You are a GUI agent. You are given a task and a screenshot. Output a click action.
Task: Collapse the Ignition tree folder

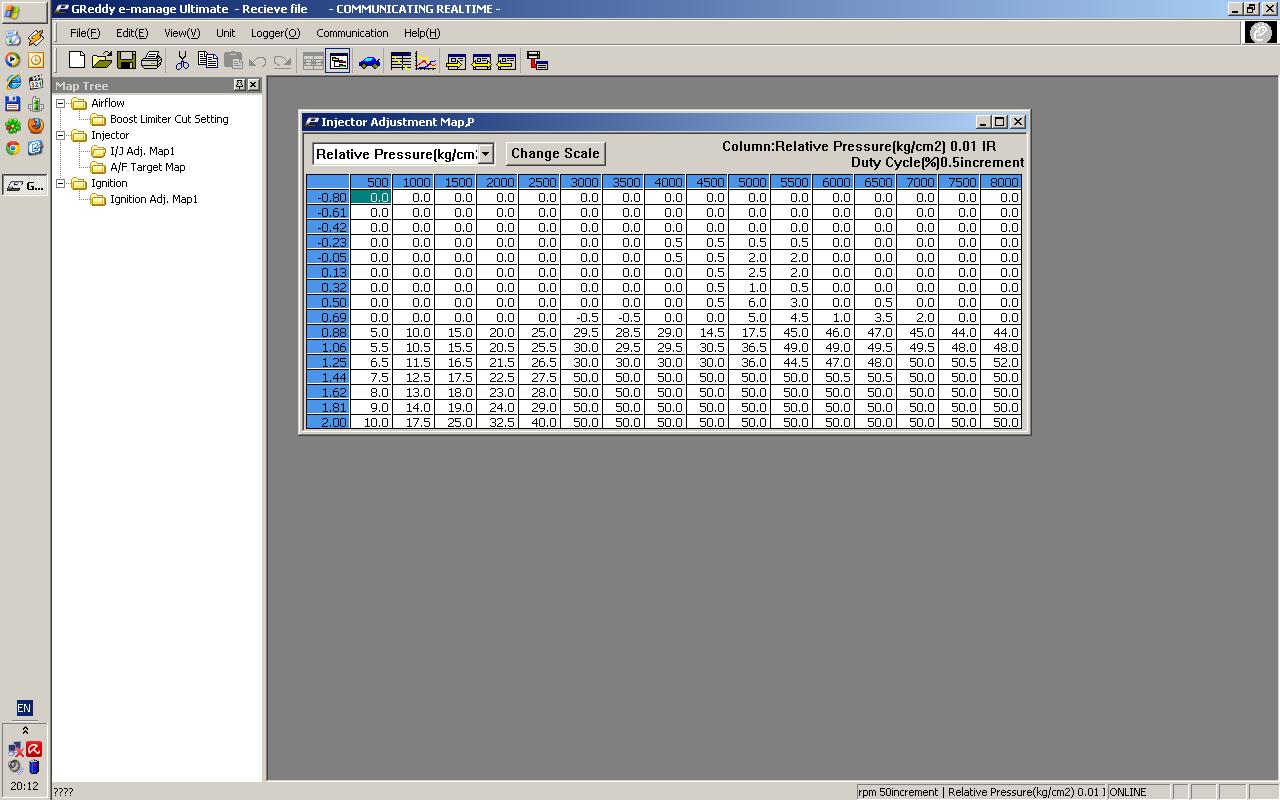point(61,183)
